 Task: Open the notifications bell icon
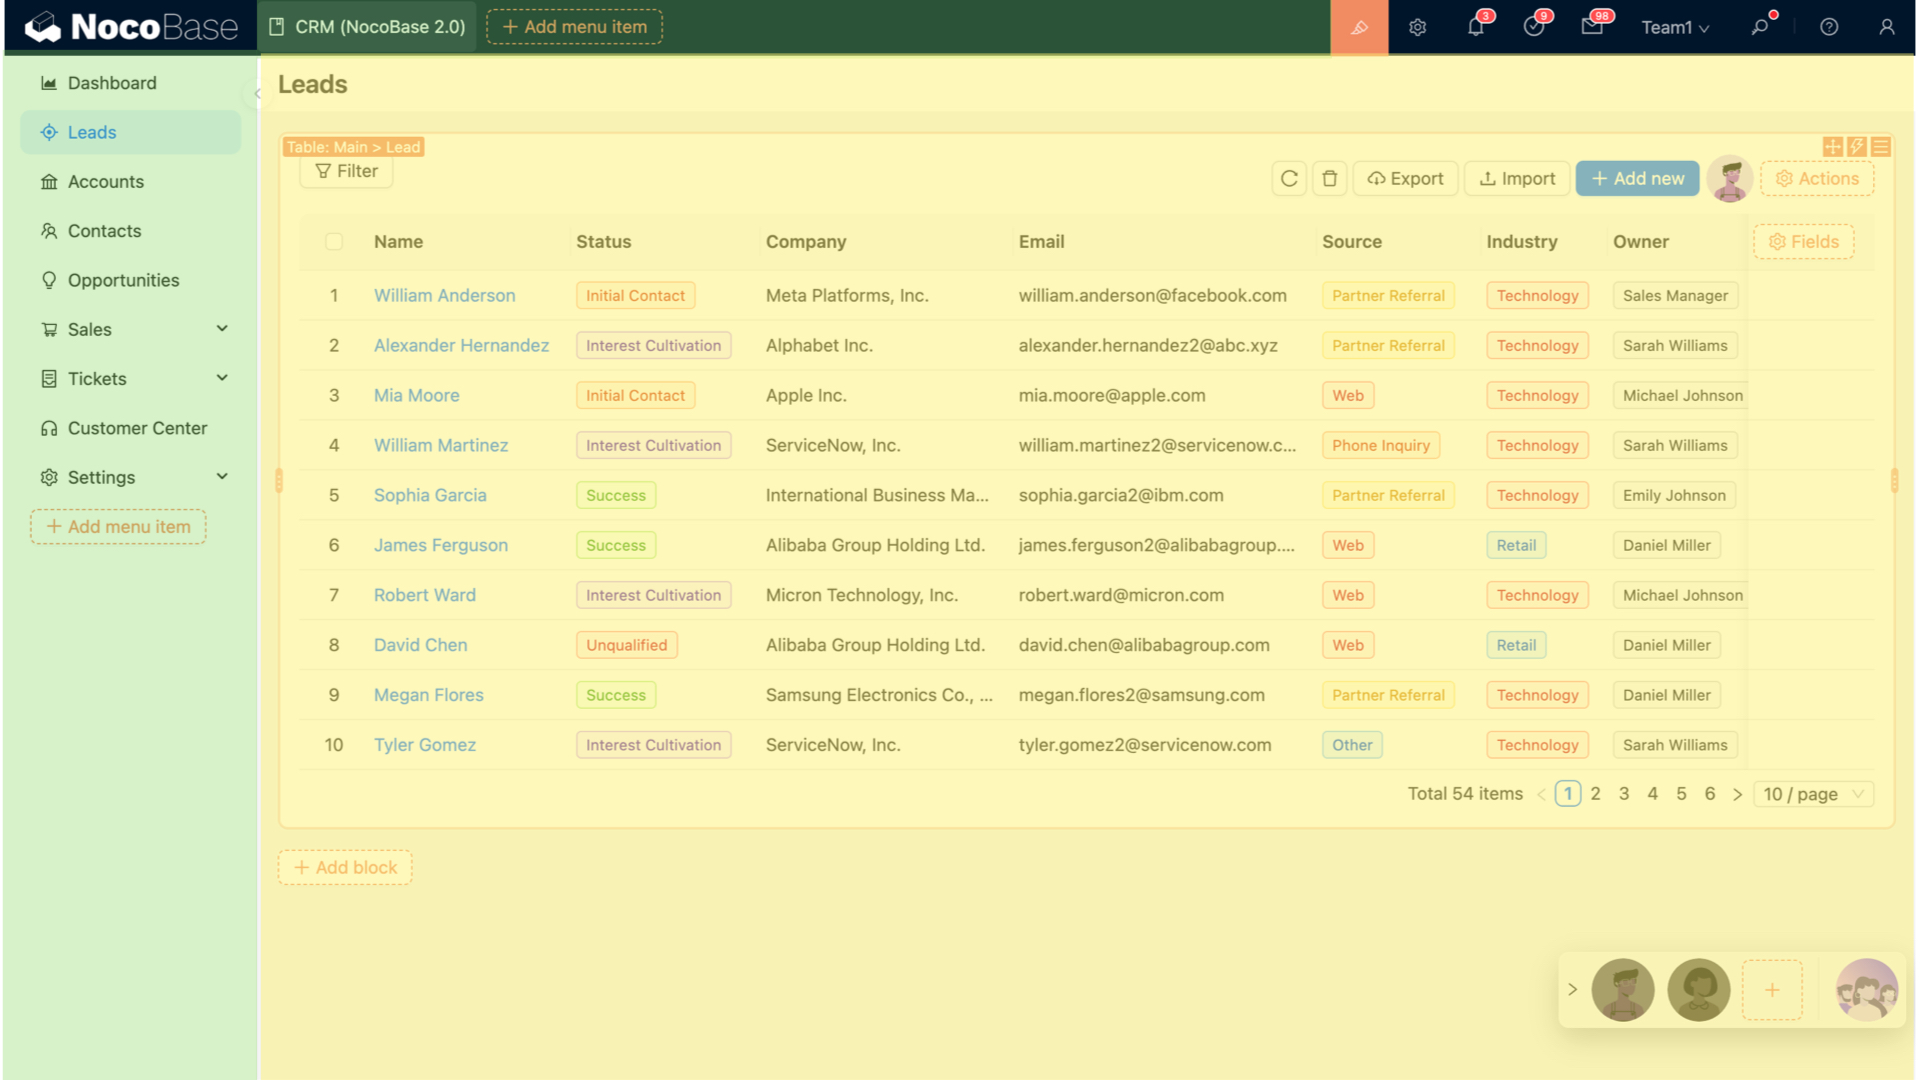1475,27
